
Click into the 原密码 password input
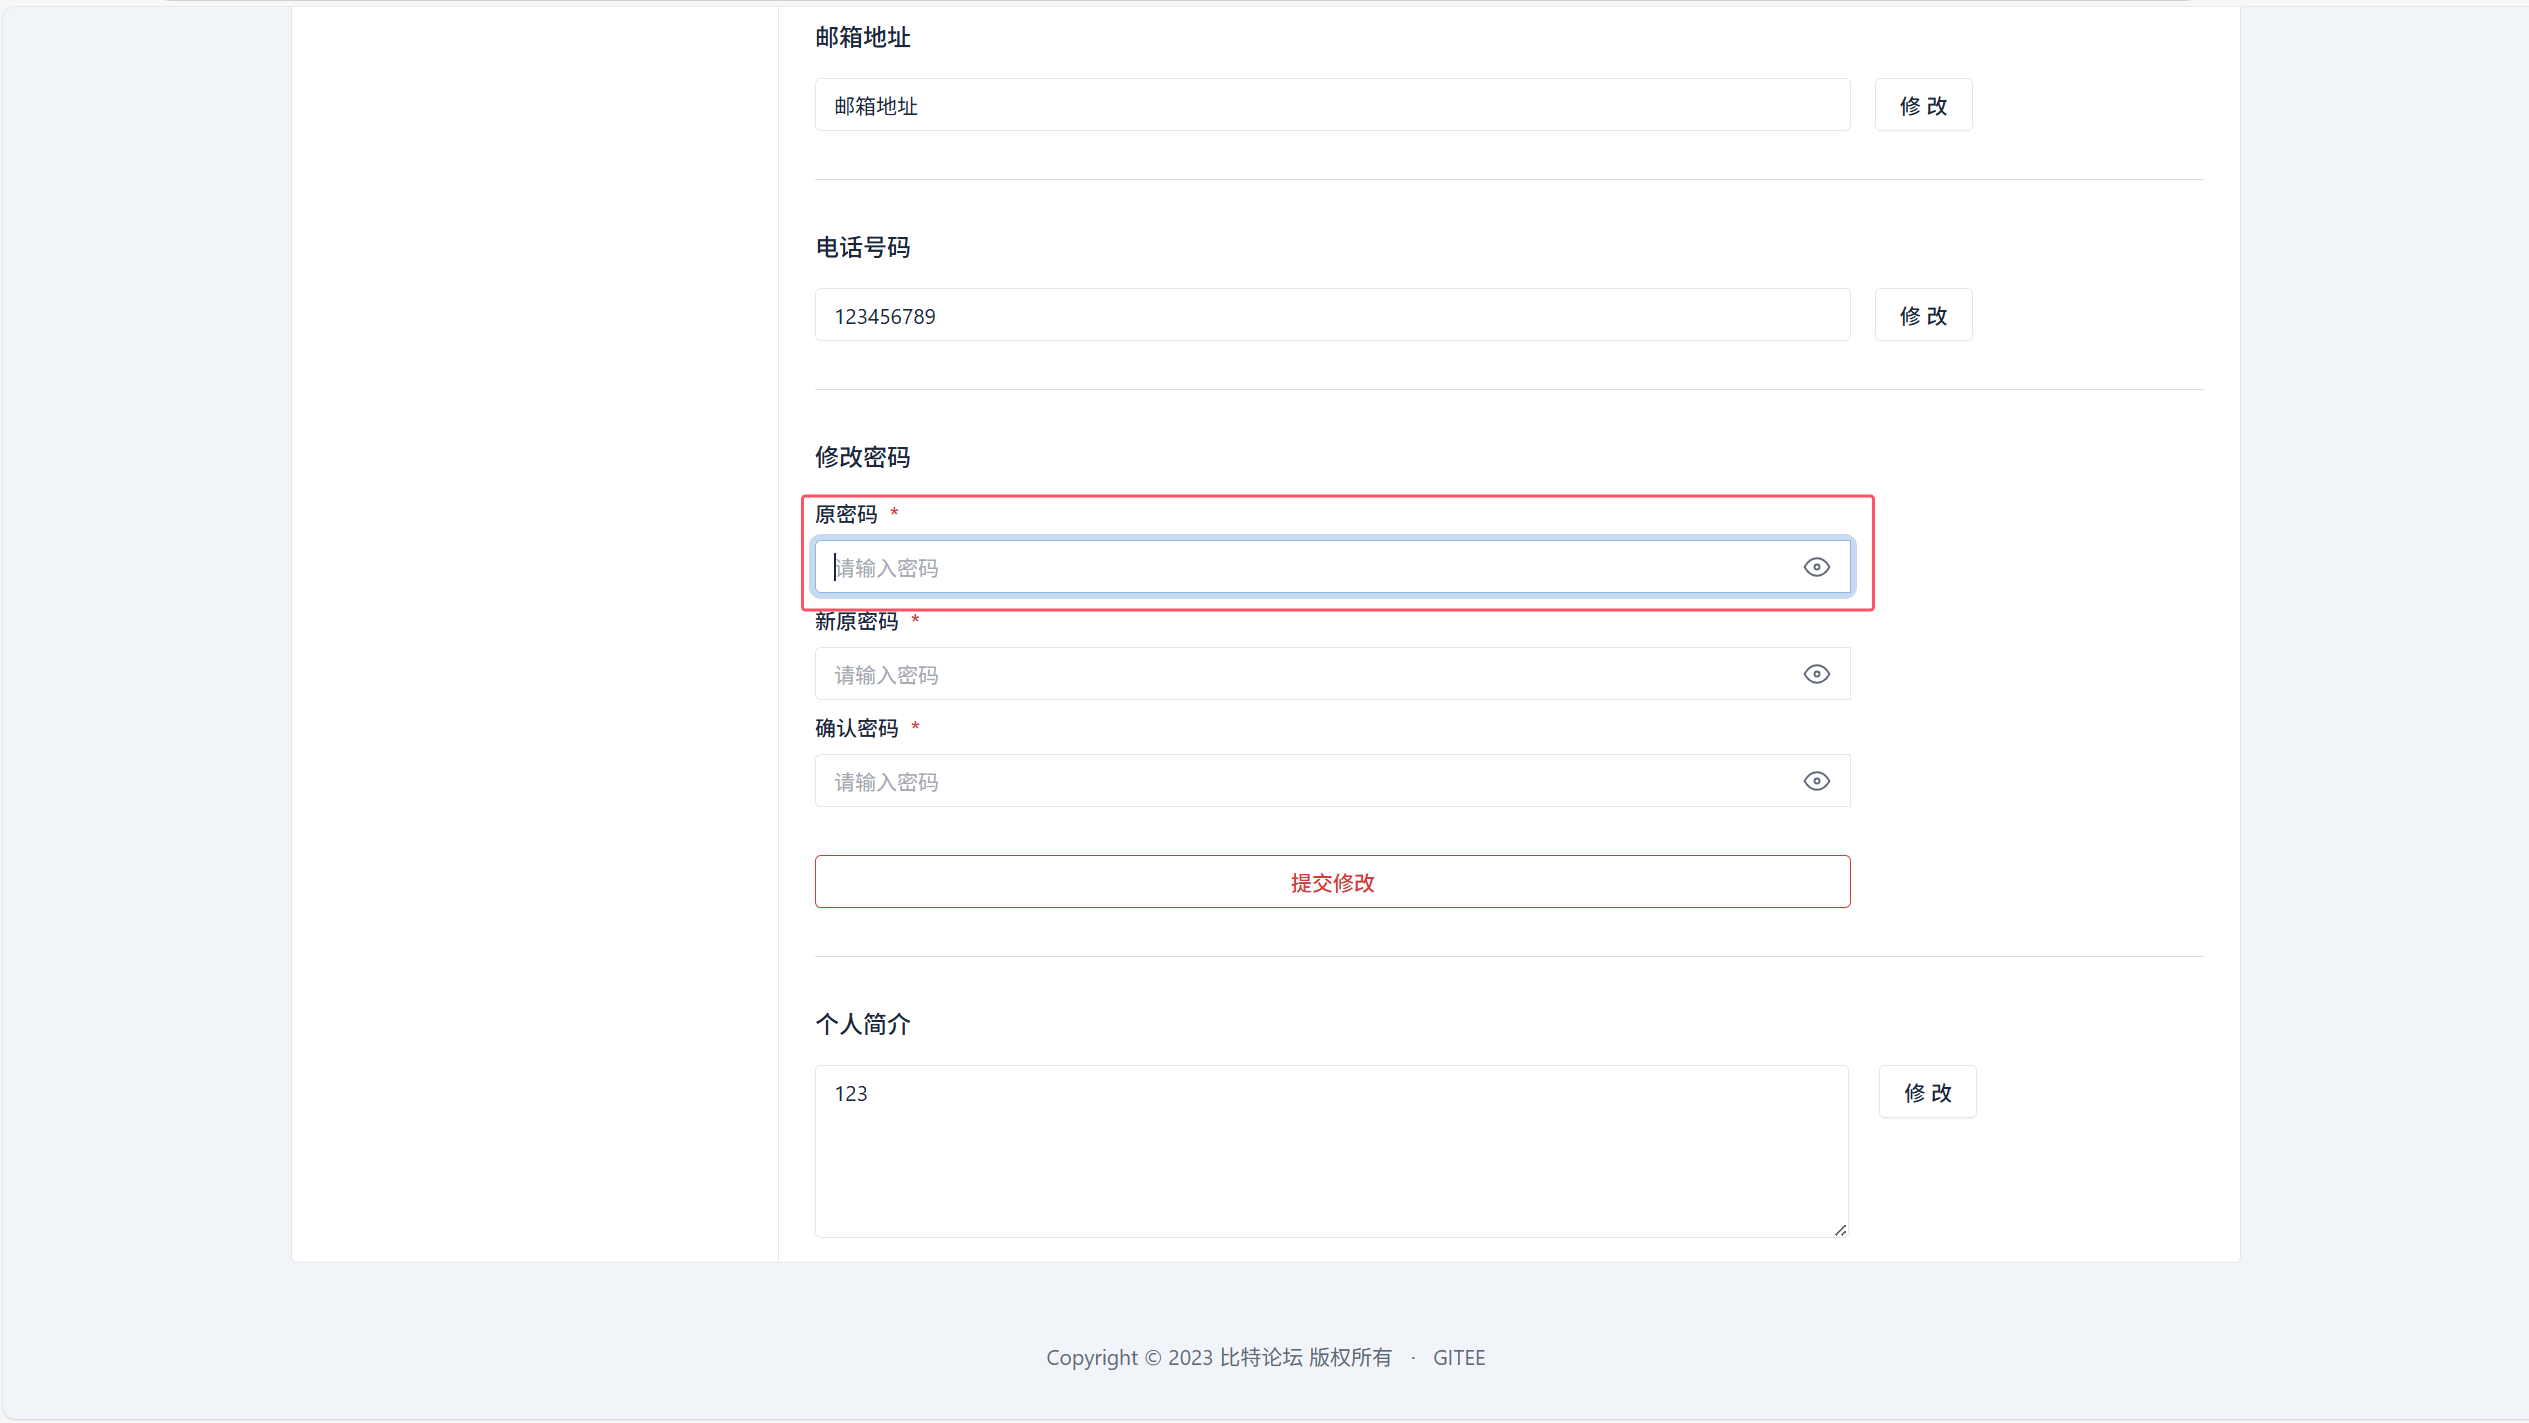(1300, 567)
